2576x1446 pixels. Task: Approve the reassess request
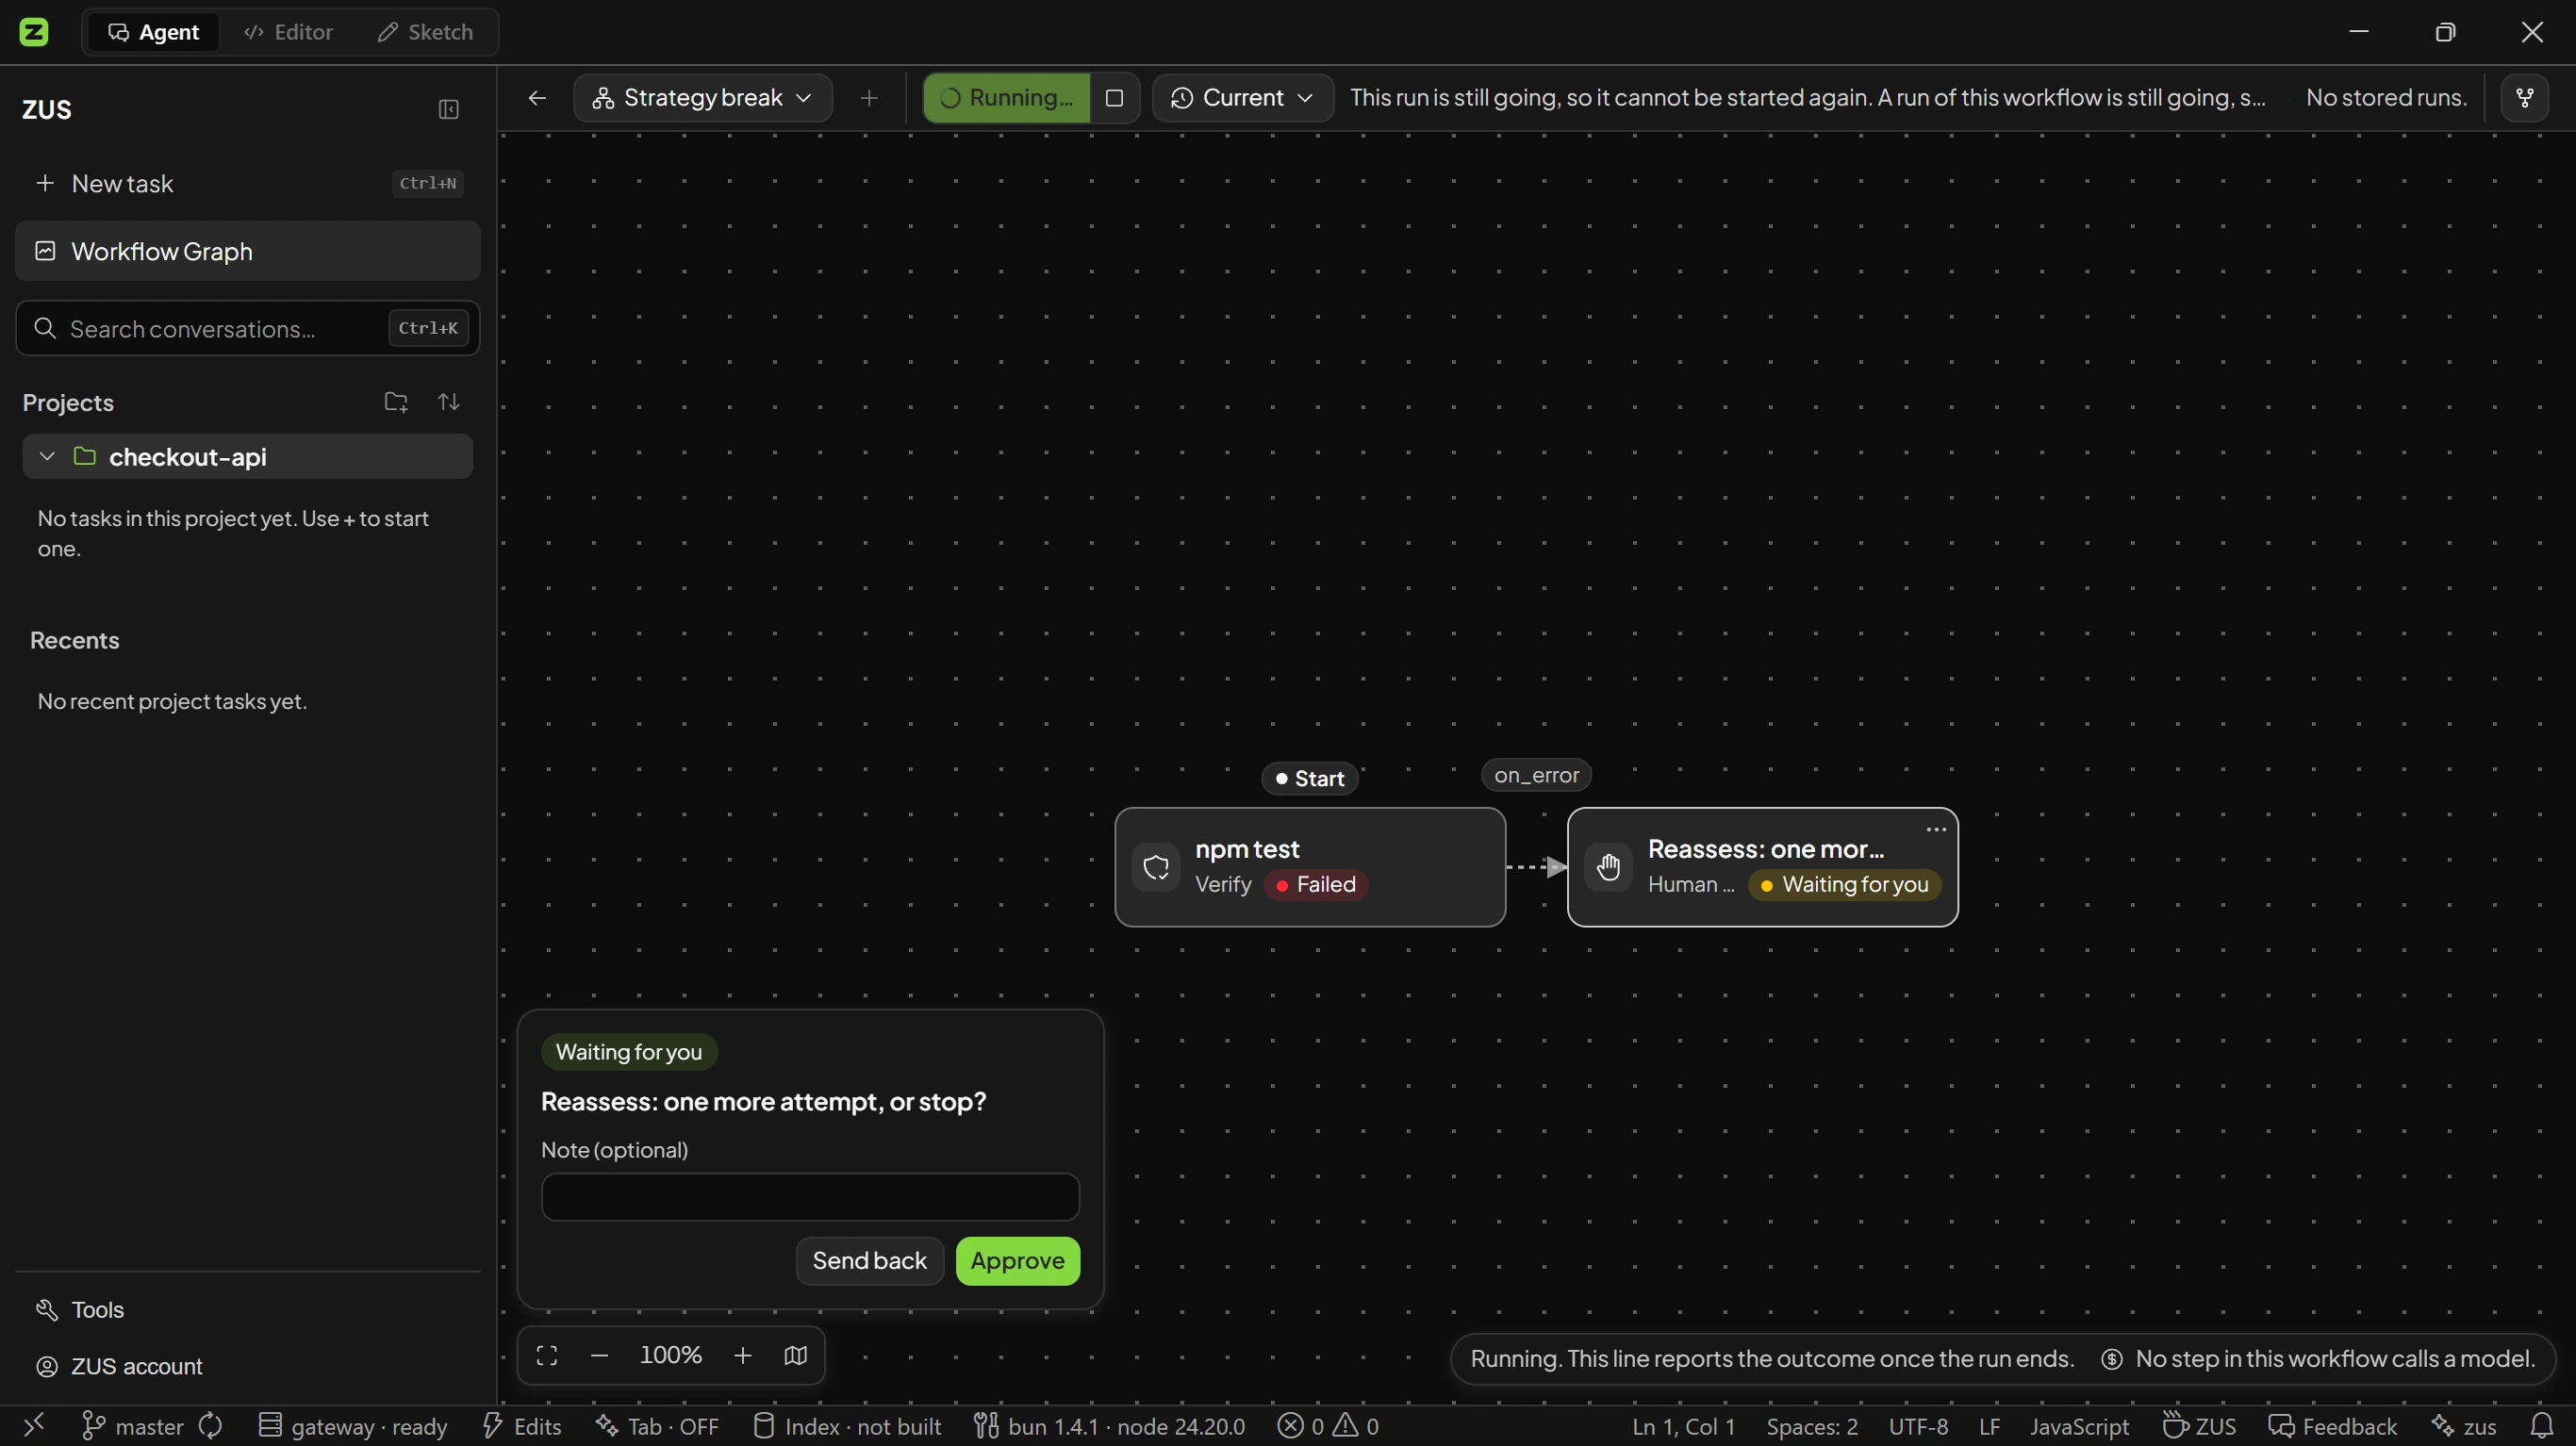pos(1017,1261)
